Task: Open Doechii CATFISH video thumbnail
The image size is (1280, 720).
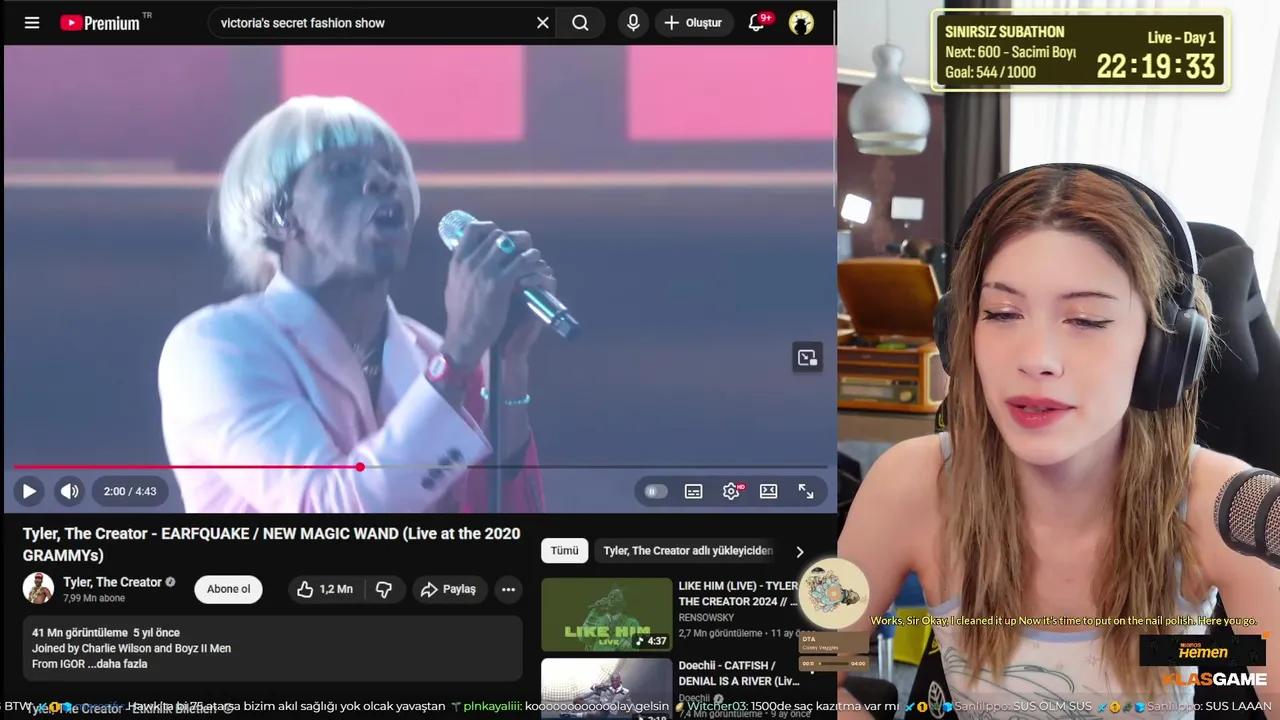Action: (x=607, y=688)
